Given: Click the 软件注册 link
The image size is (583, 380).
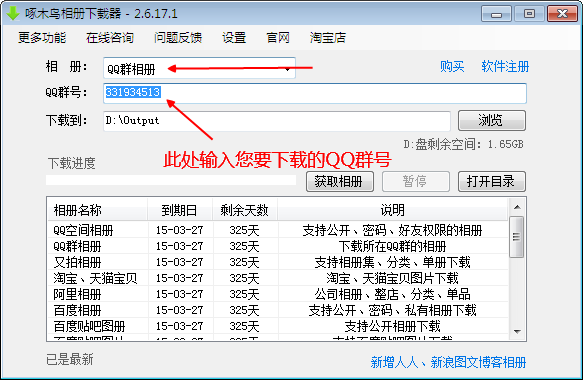Looking at the screenshot, I should pyautogui.click(x=505, y=67).
